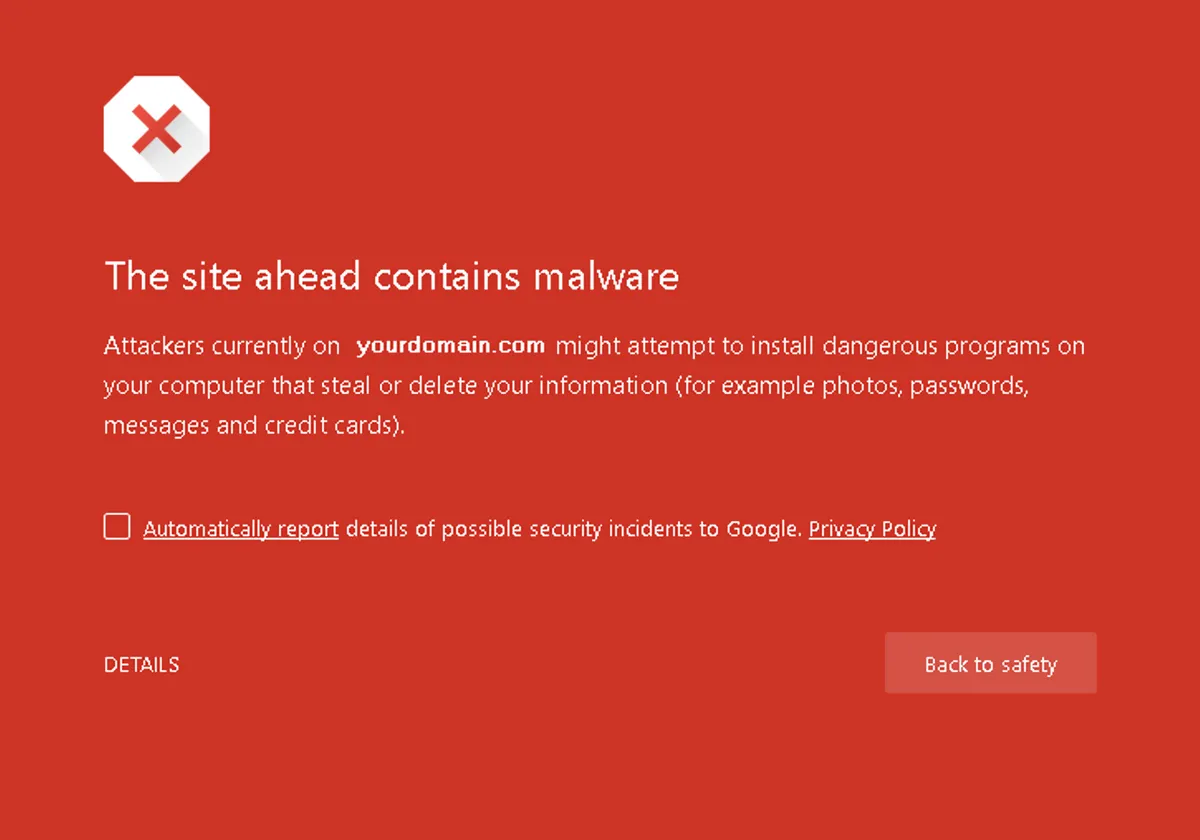Click the word "Google" beside the checkbox
This screenshot has width=1200, height=840.
[762, 529]
